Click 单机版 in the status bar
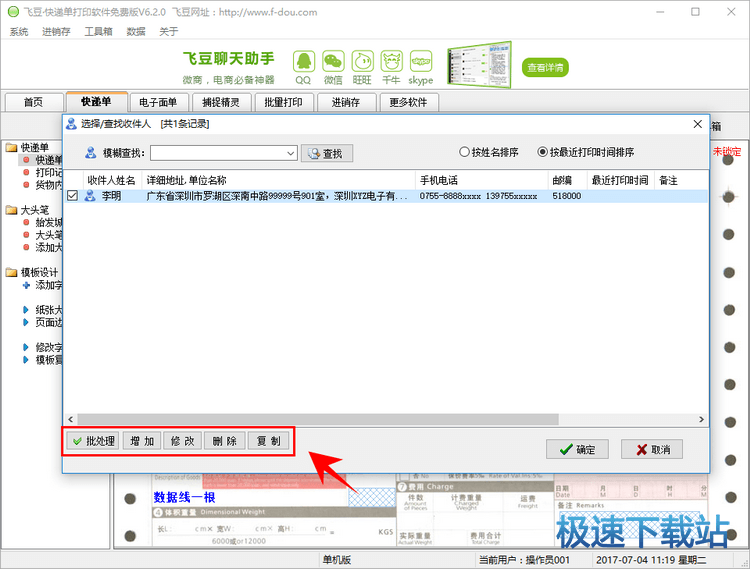This screenshot has height=569, width=750. [x=336, y=560]
